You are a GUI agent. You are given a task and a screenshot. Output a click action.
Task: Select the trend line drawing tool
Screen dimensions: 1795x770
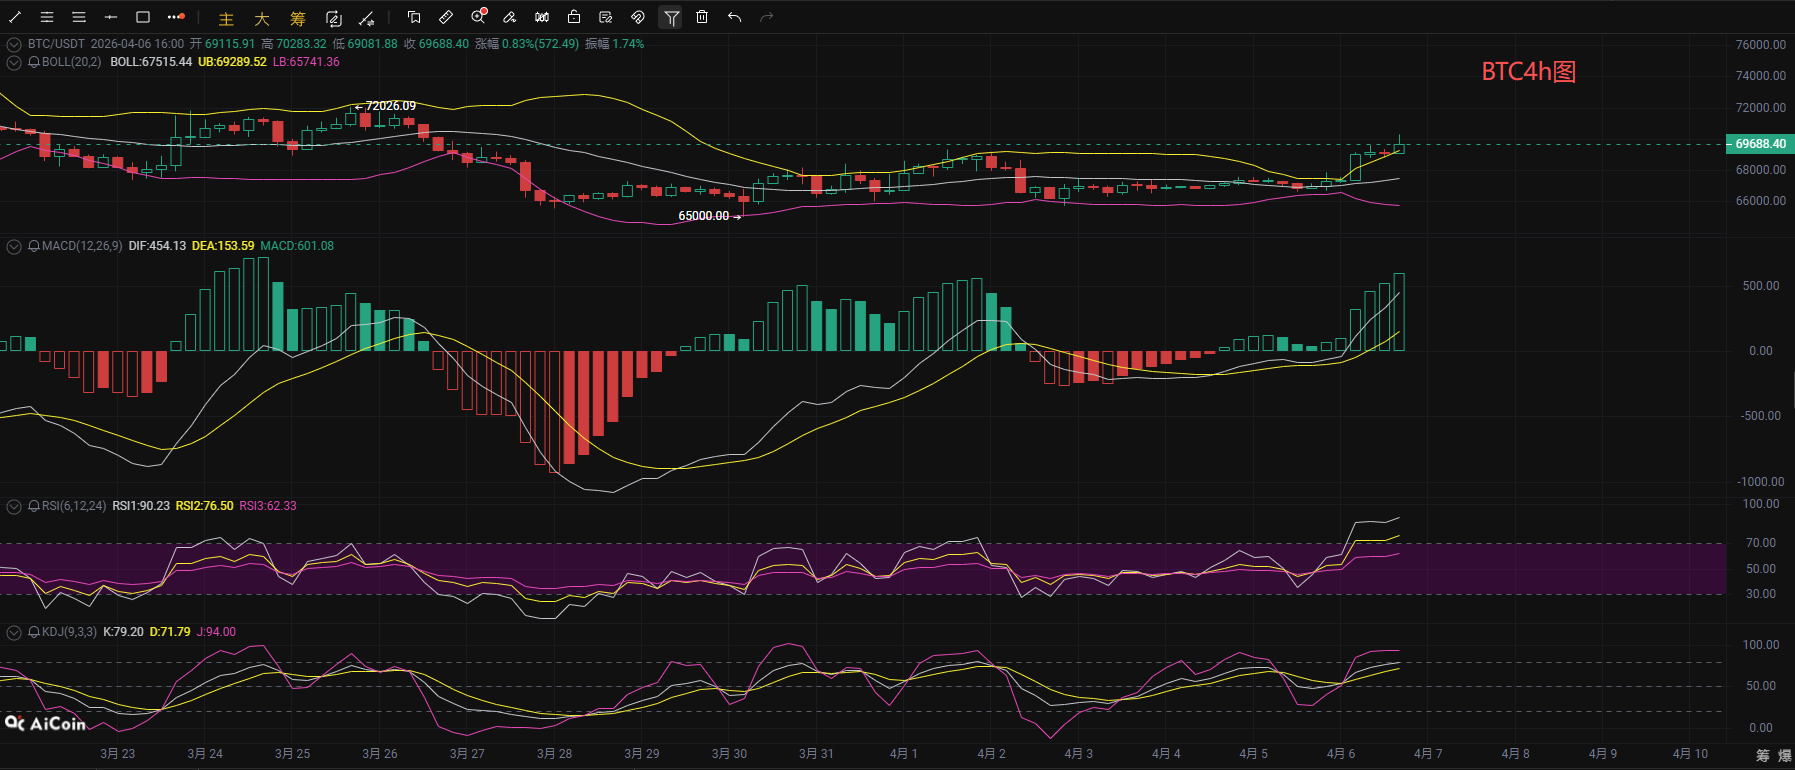15,17
